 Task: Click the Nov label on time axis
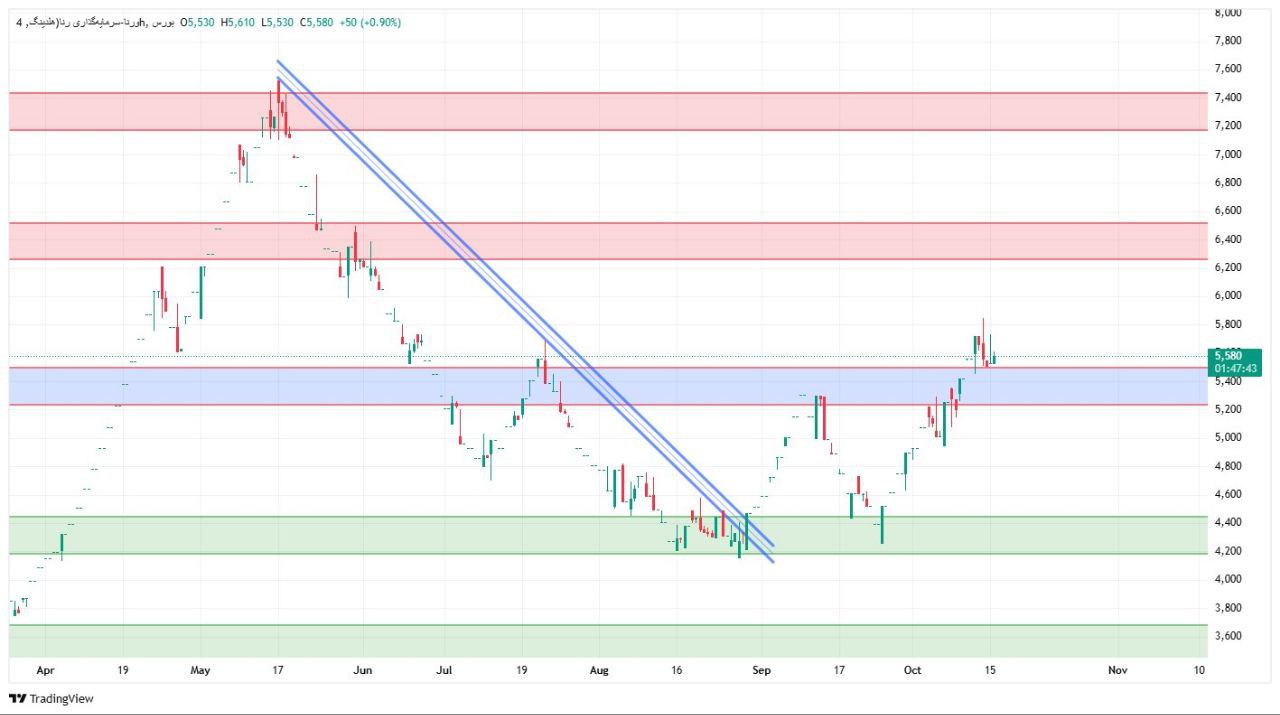pos(1118,670)
